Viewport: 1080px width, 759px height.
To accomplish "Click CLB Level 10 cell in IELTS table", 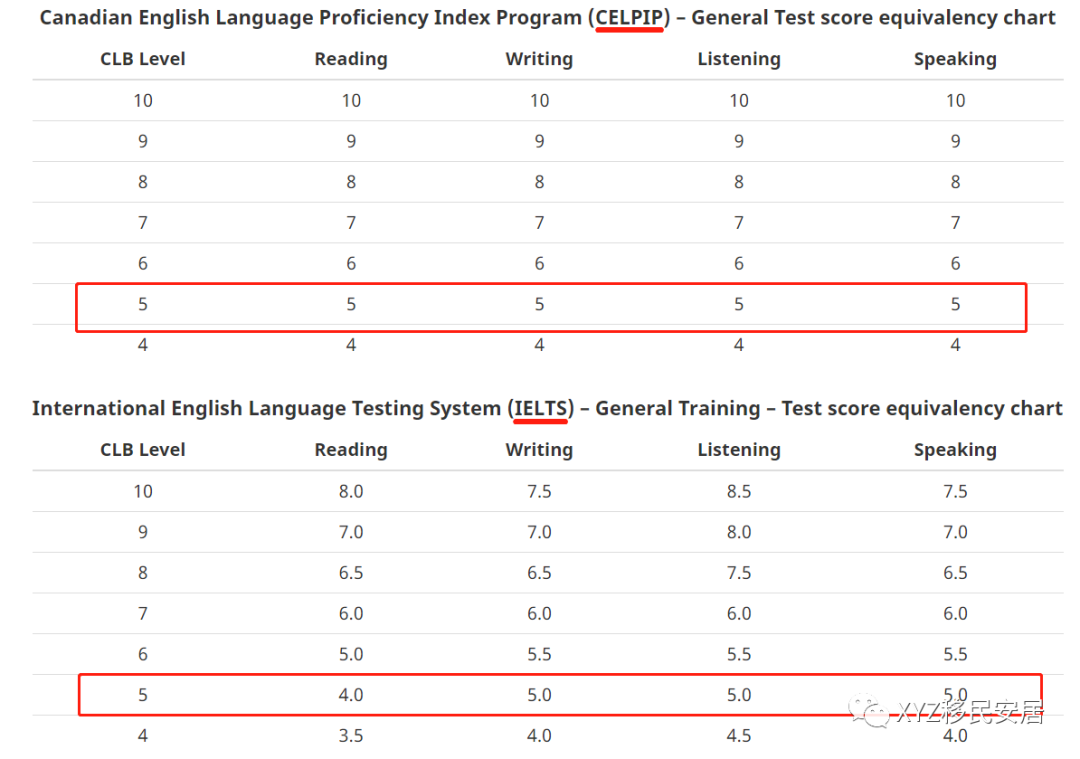I will pos(143,491).
